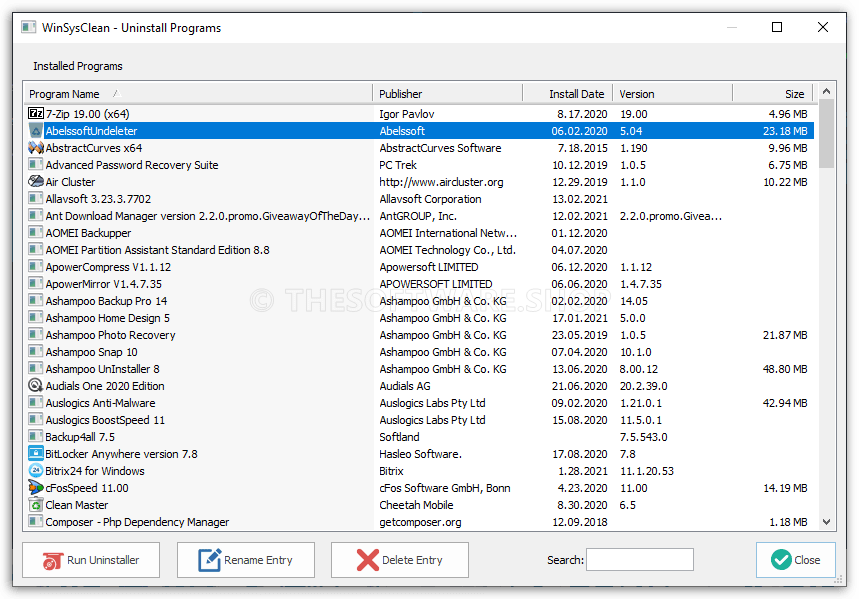Click the AOMEI Backupper row icon
The width and height of the screenshot is (859, 599).
click(36, 232)
